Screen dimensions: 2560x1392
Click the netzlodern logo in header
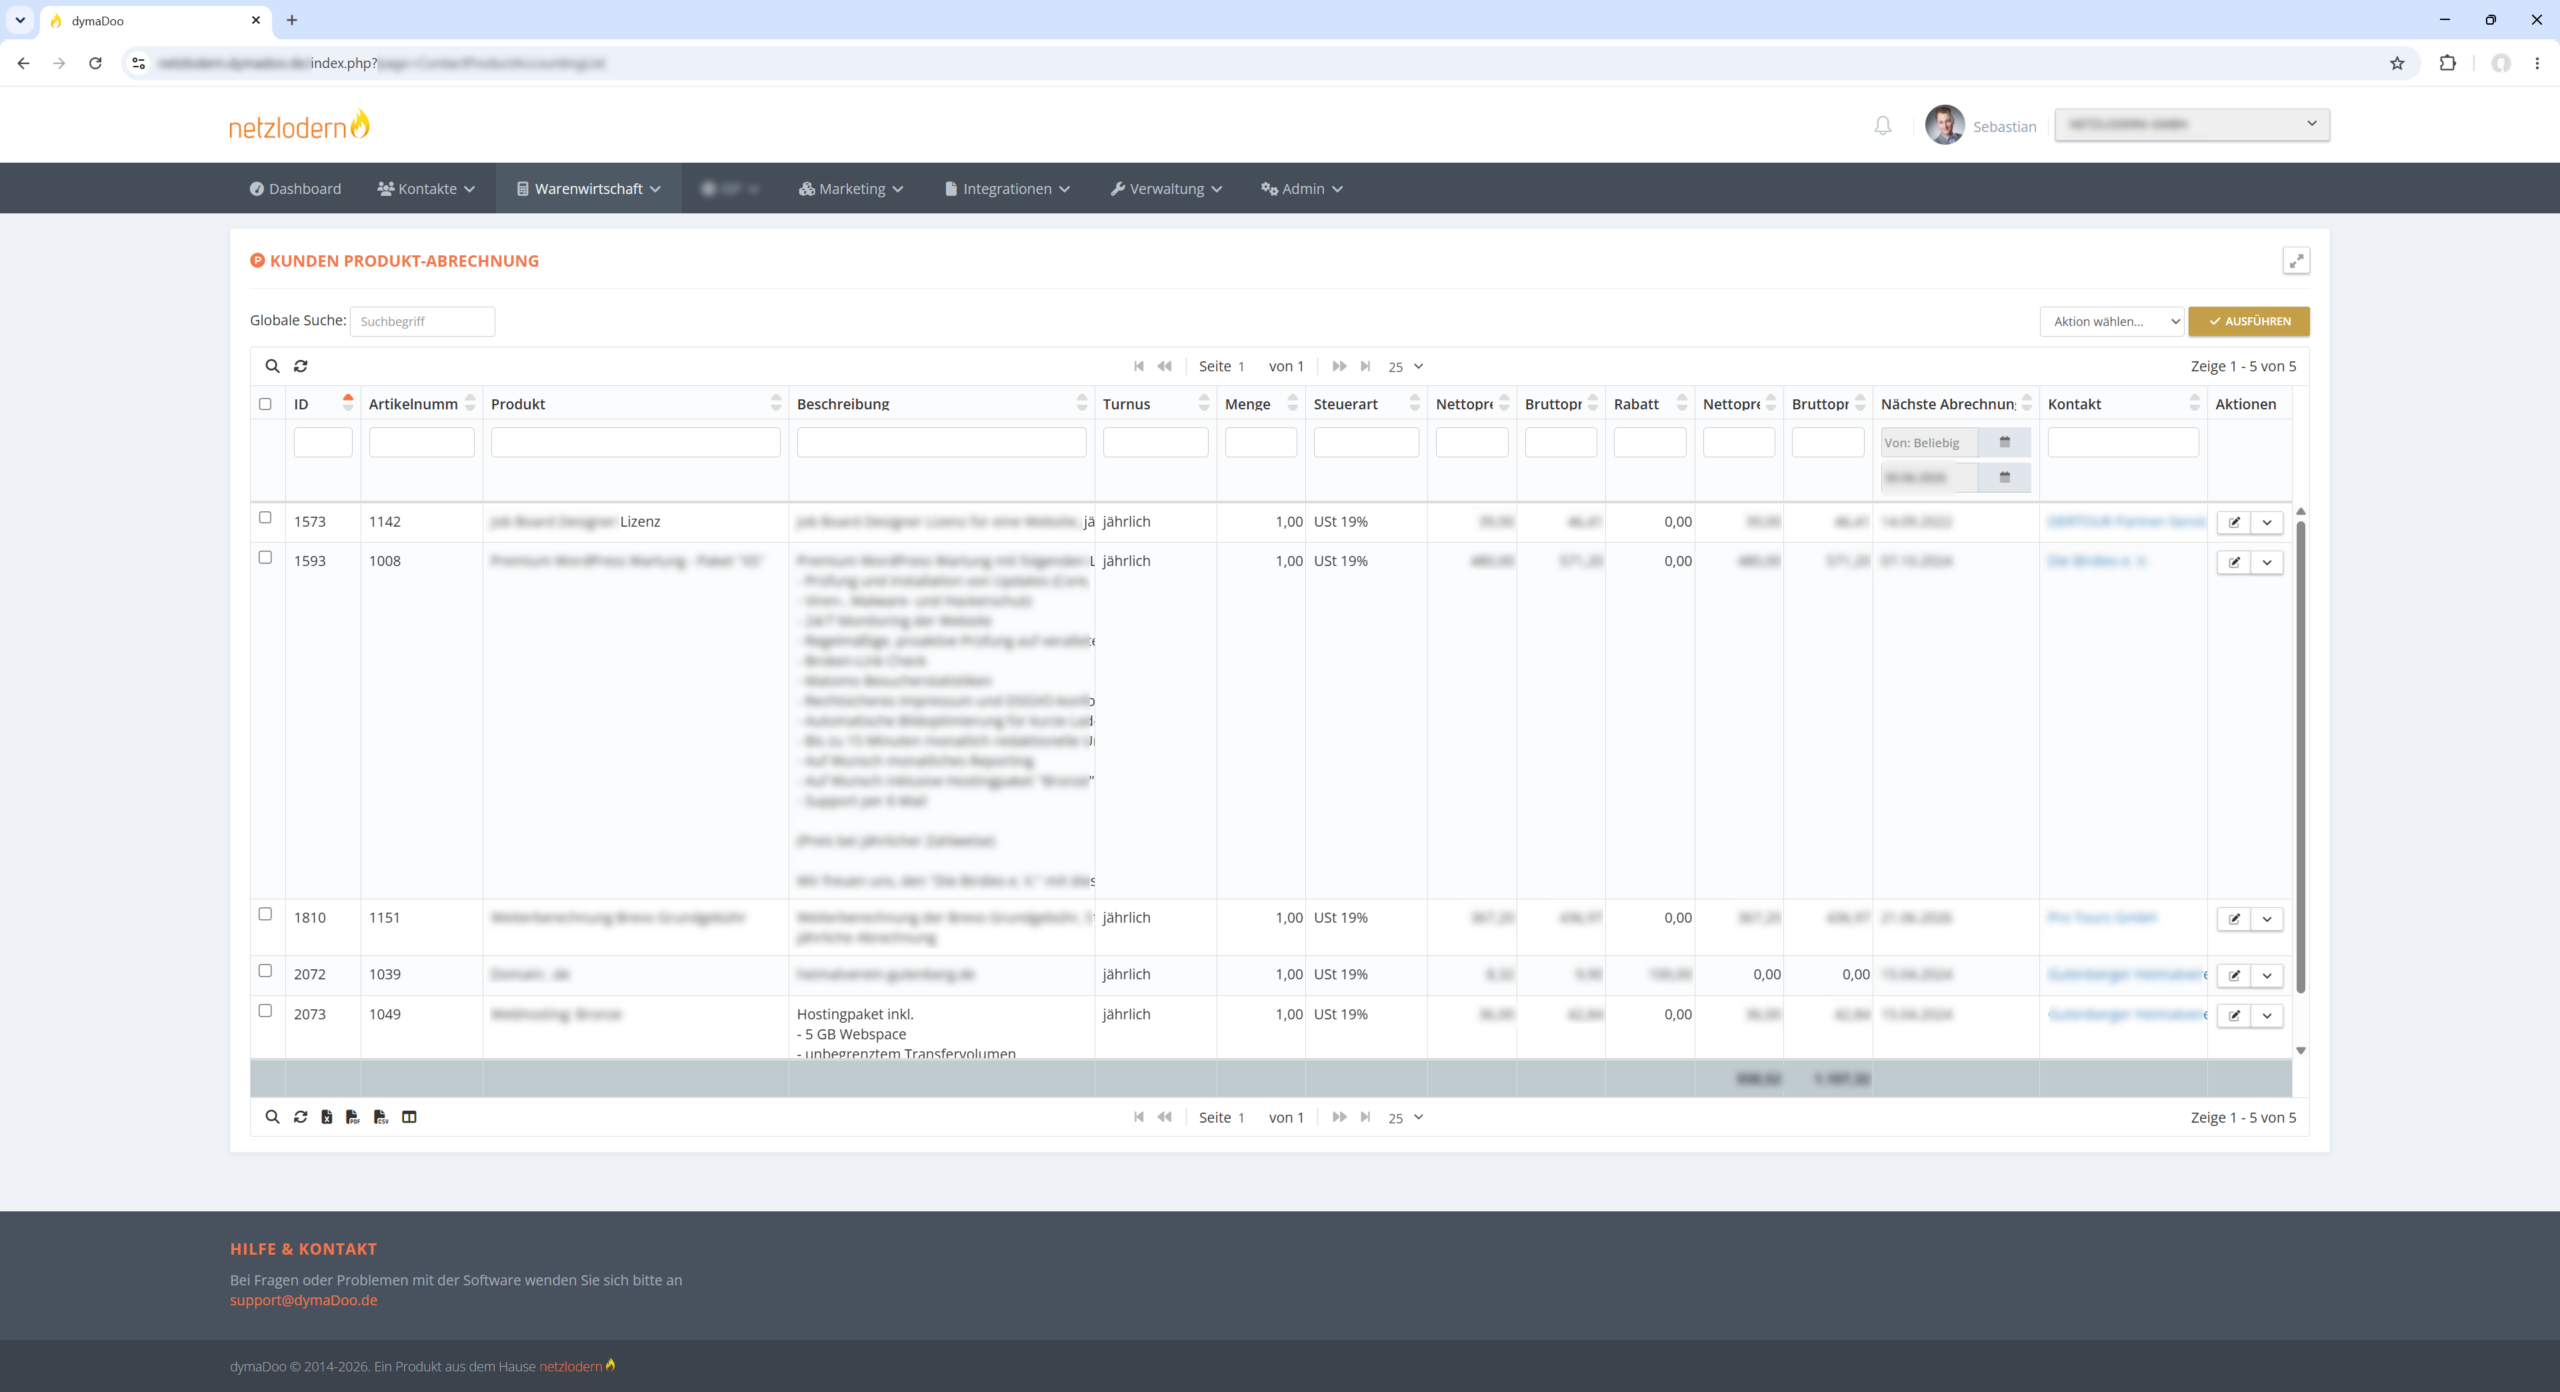coord(300,125)
